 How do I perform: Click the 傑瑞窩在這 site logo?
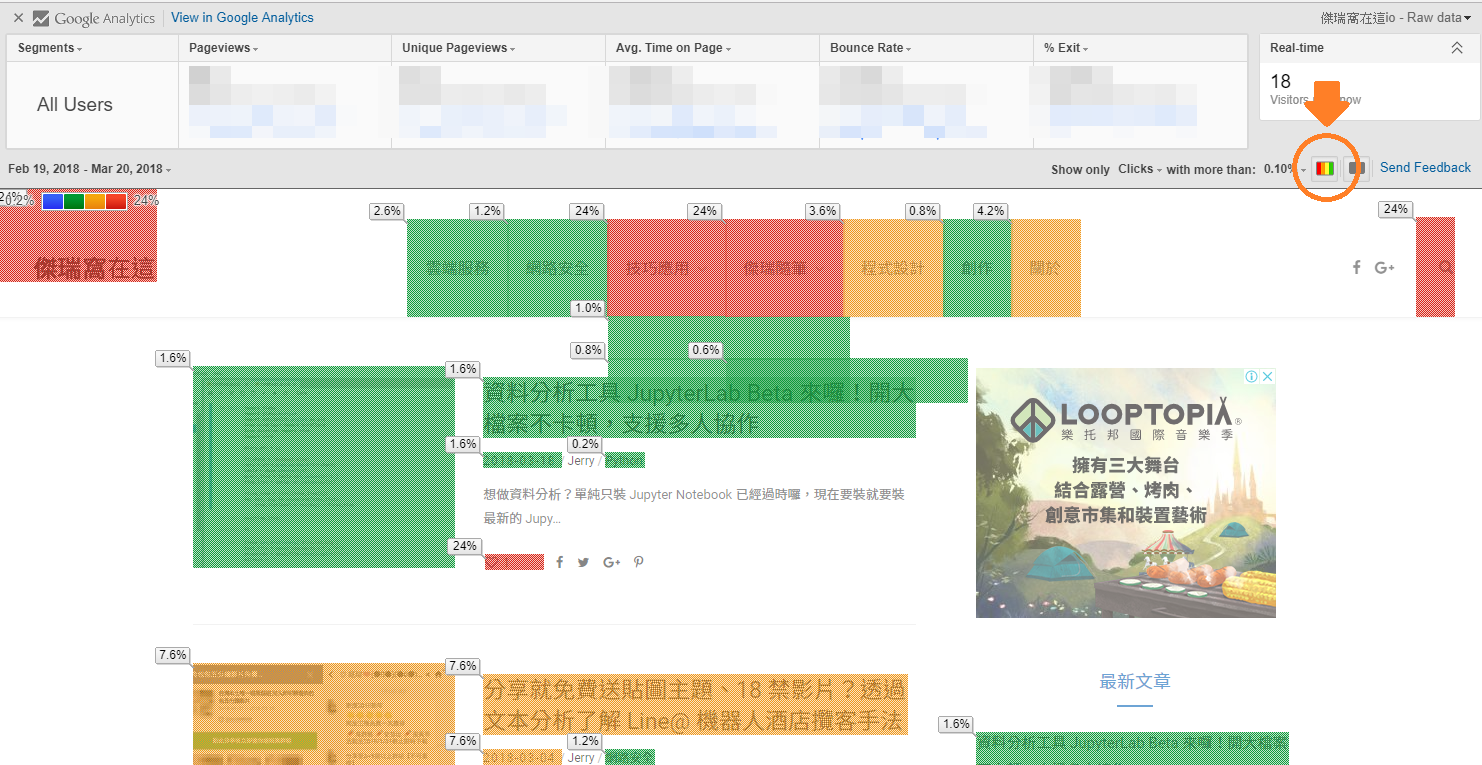click(95, 268)
